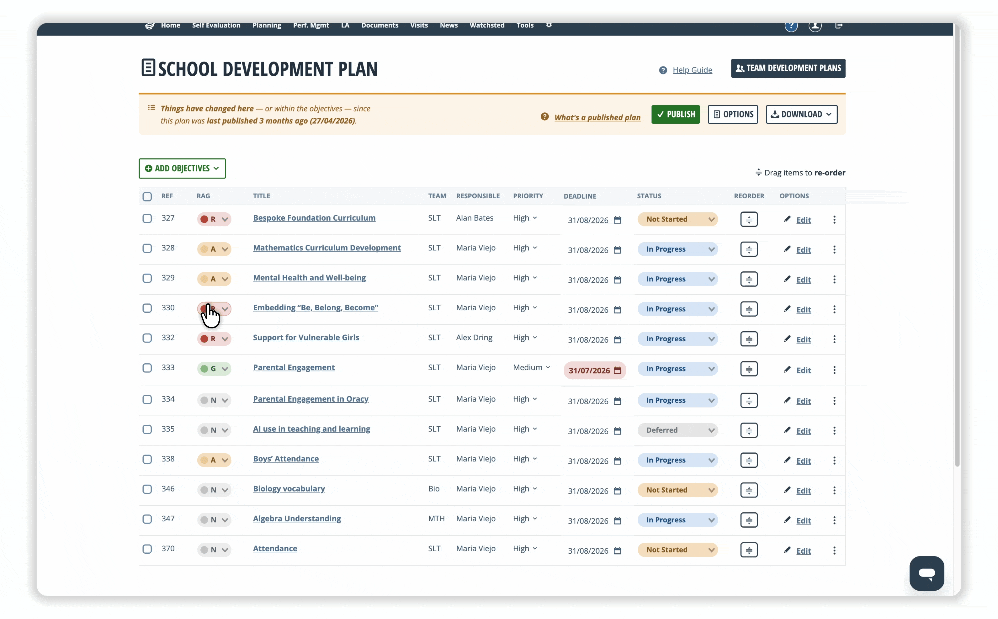Open priority dropdown for Alex Dring's objective

click(x=525, y=338)
